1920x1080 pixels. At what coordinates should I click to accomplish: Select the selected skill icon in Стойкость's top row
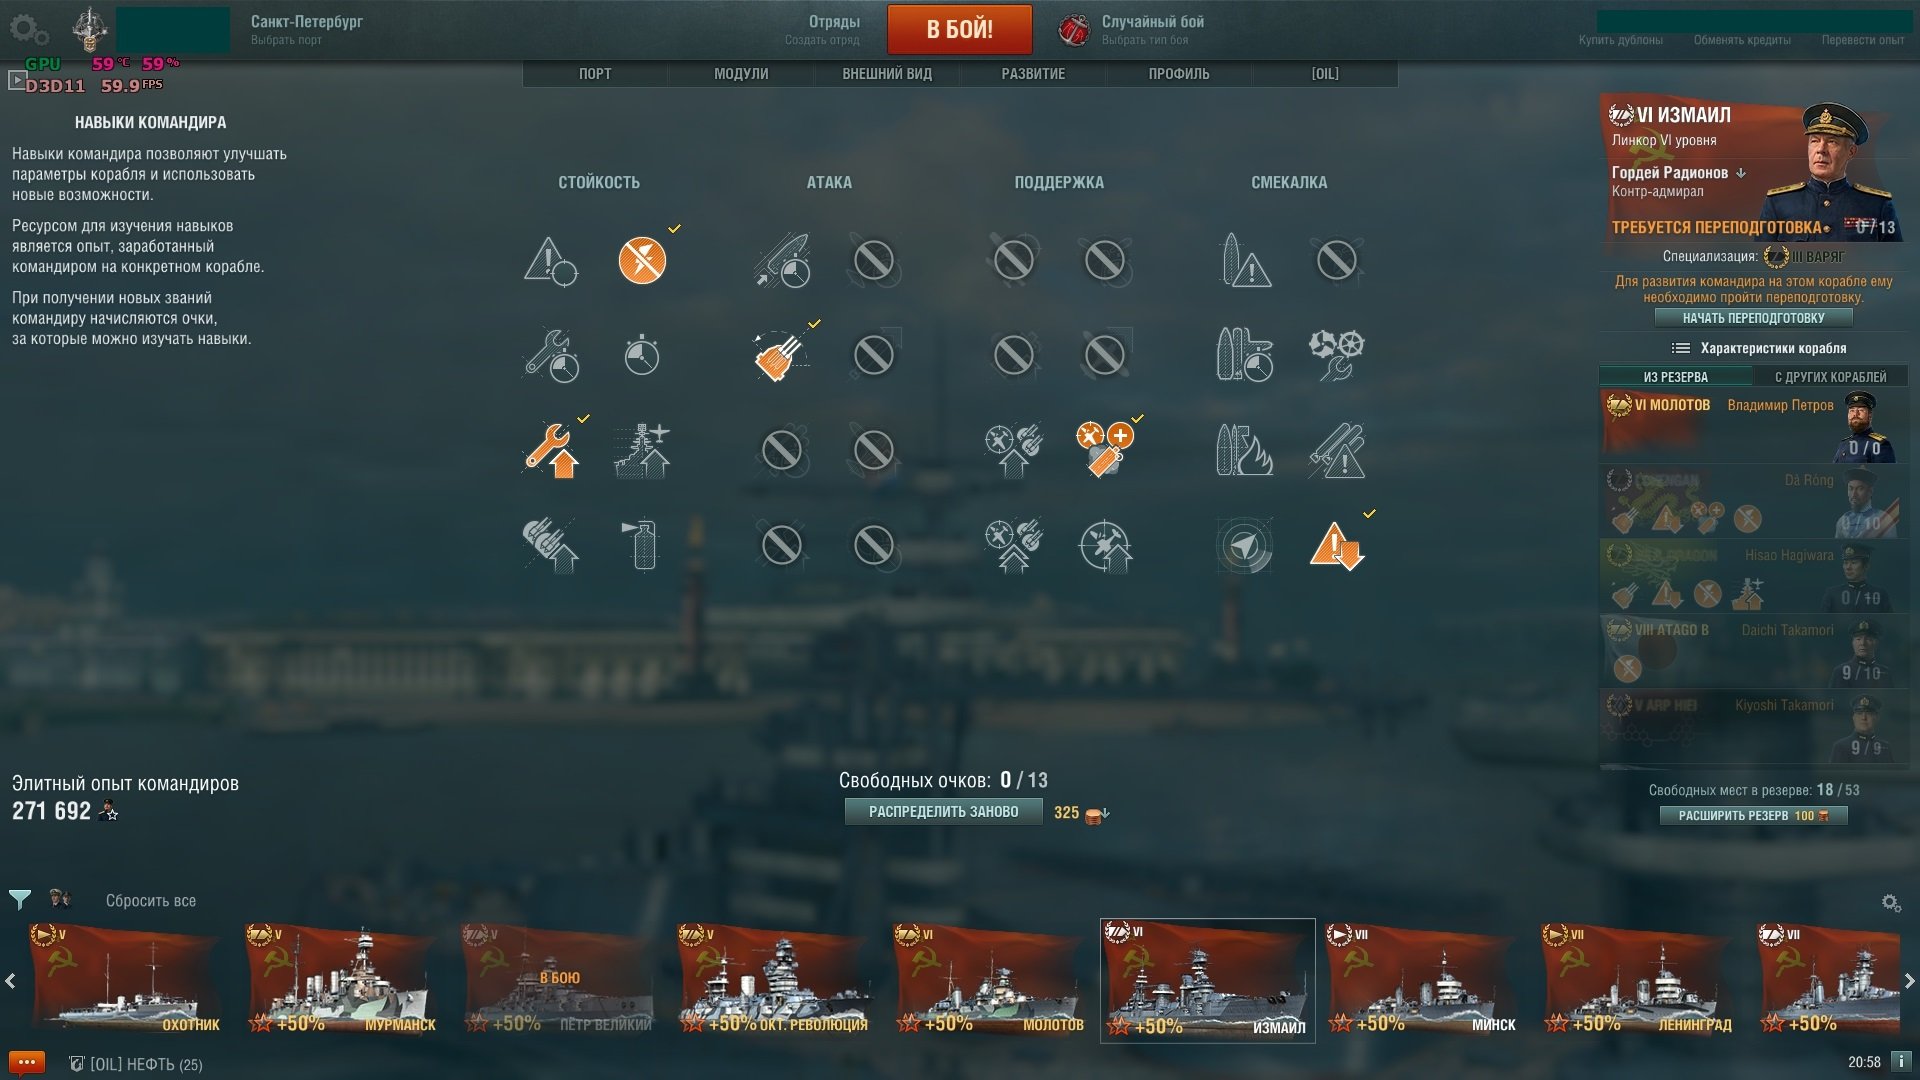coord(642,261)
